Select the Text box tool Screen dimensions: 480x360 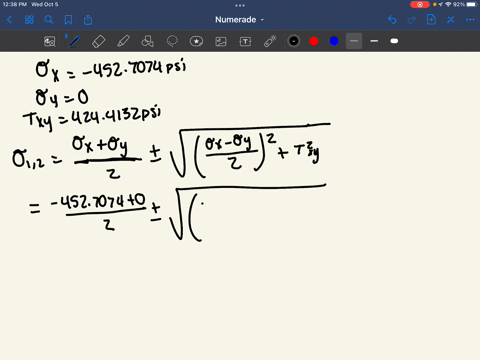[245, 41]
